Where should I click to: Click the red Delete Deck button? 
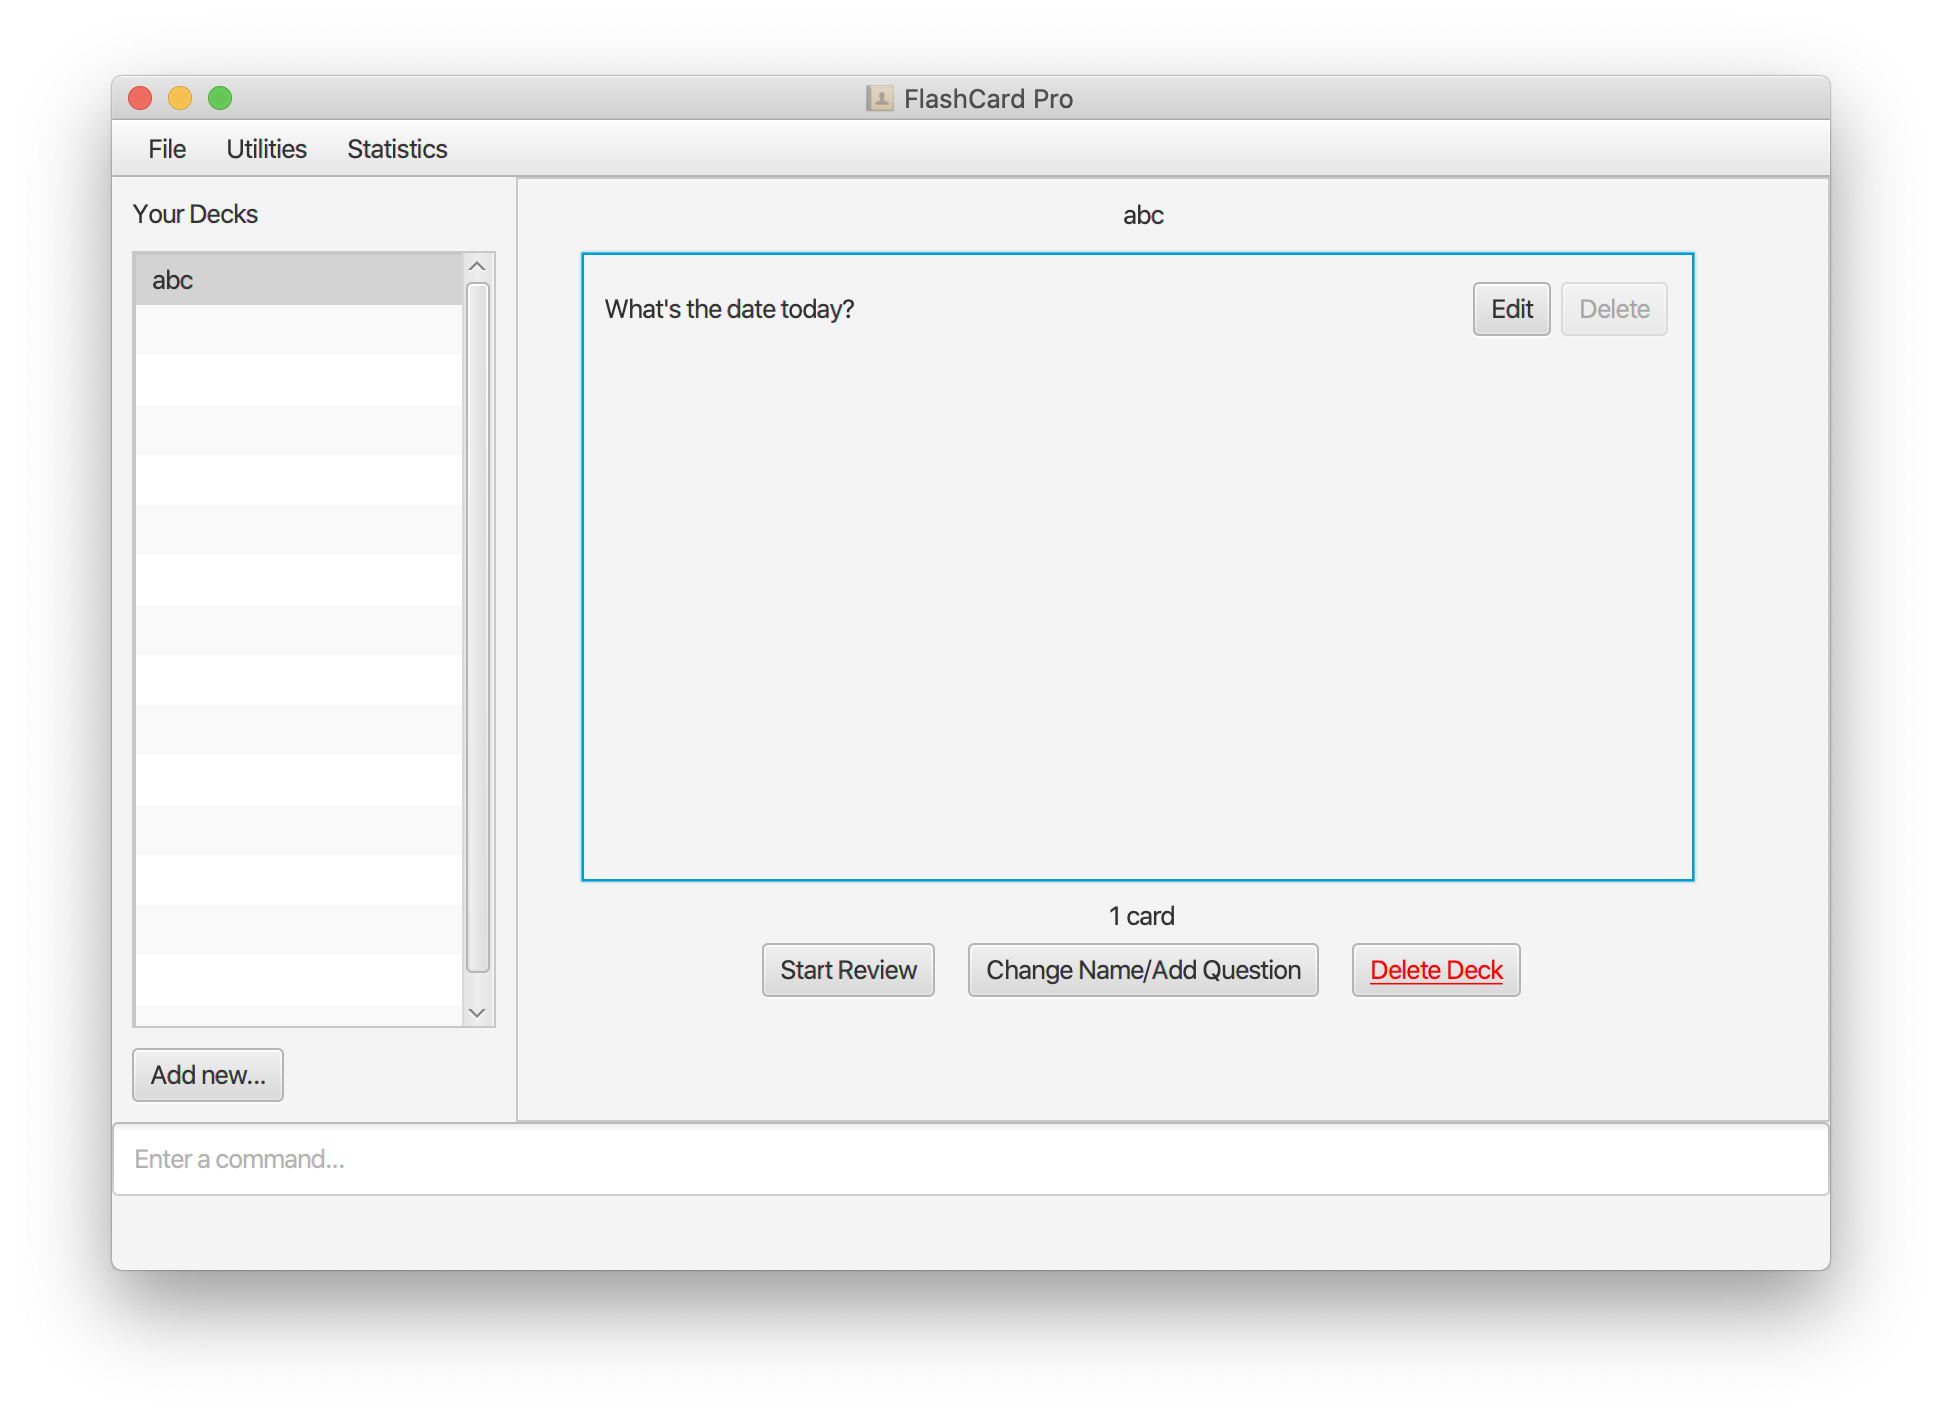pyautogui.click(x=1436, y=970)
